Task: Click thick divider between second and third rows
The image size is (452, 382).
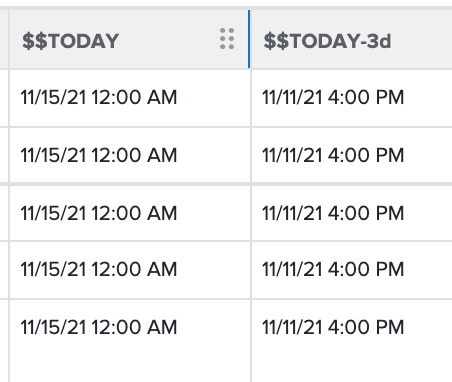Action: (x=226, y=184)
